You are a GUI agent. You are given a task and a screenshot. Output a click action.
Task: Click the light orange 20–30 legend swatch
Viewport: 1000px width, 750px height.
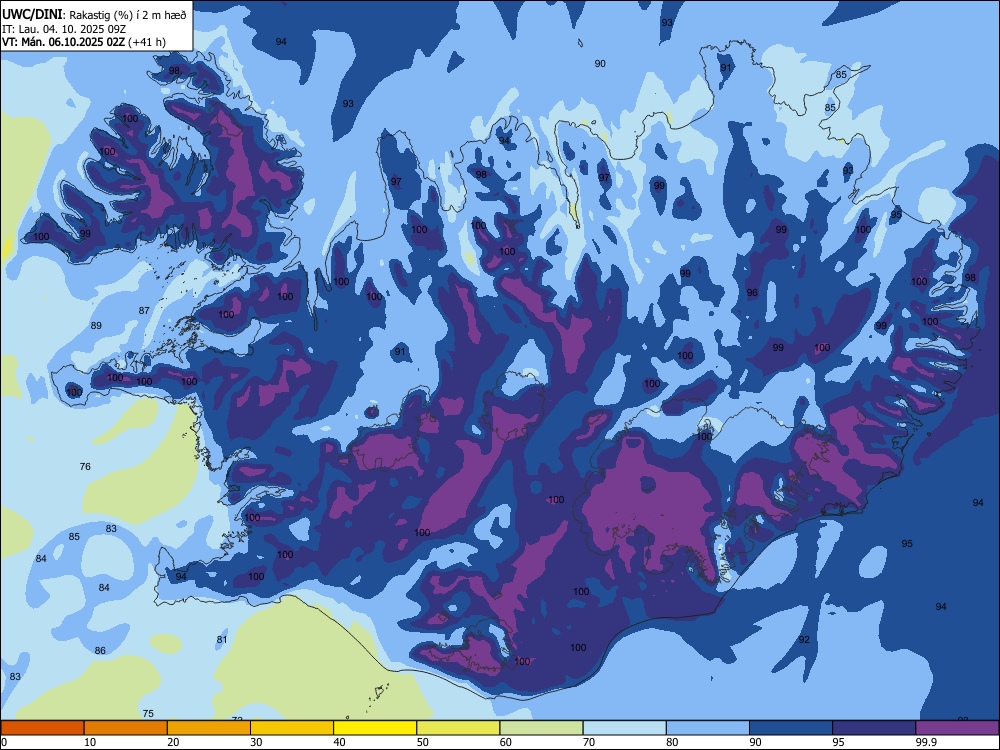[x=209, y=728]
